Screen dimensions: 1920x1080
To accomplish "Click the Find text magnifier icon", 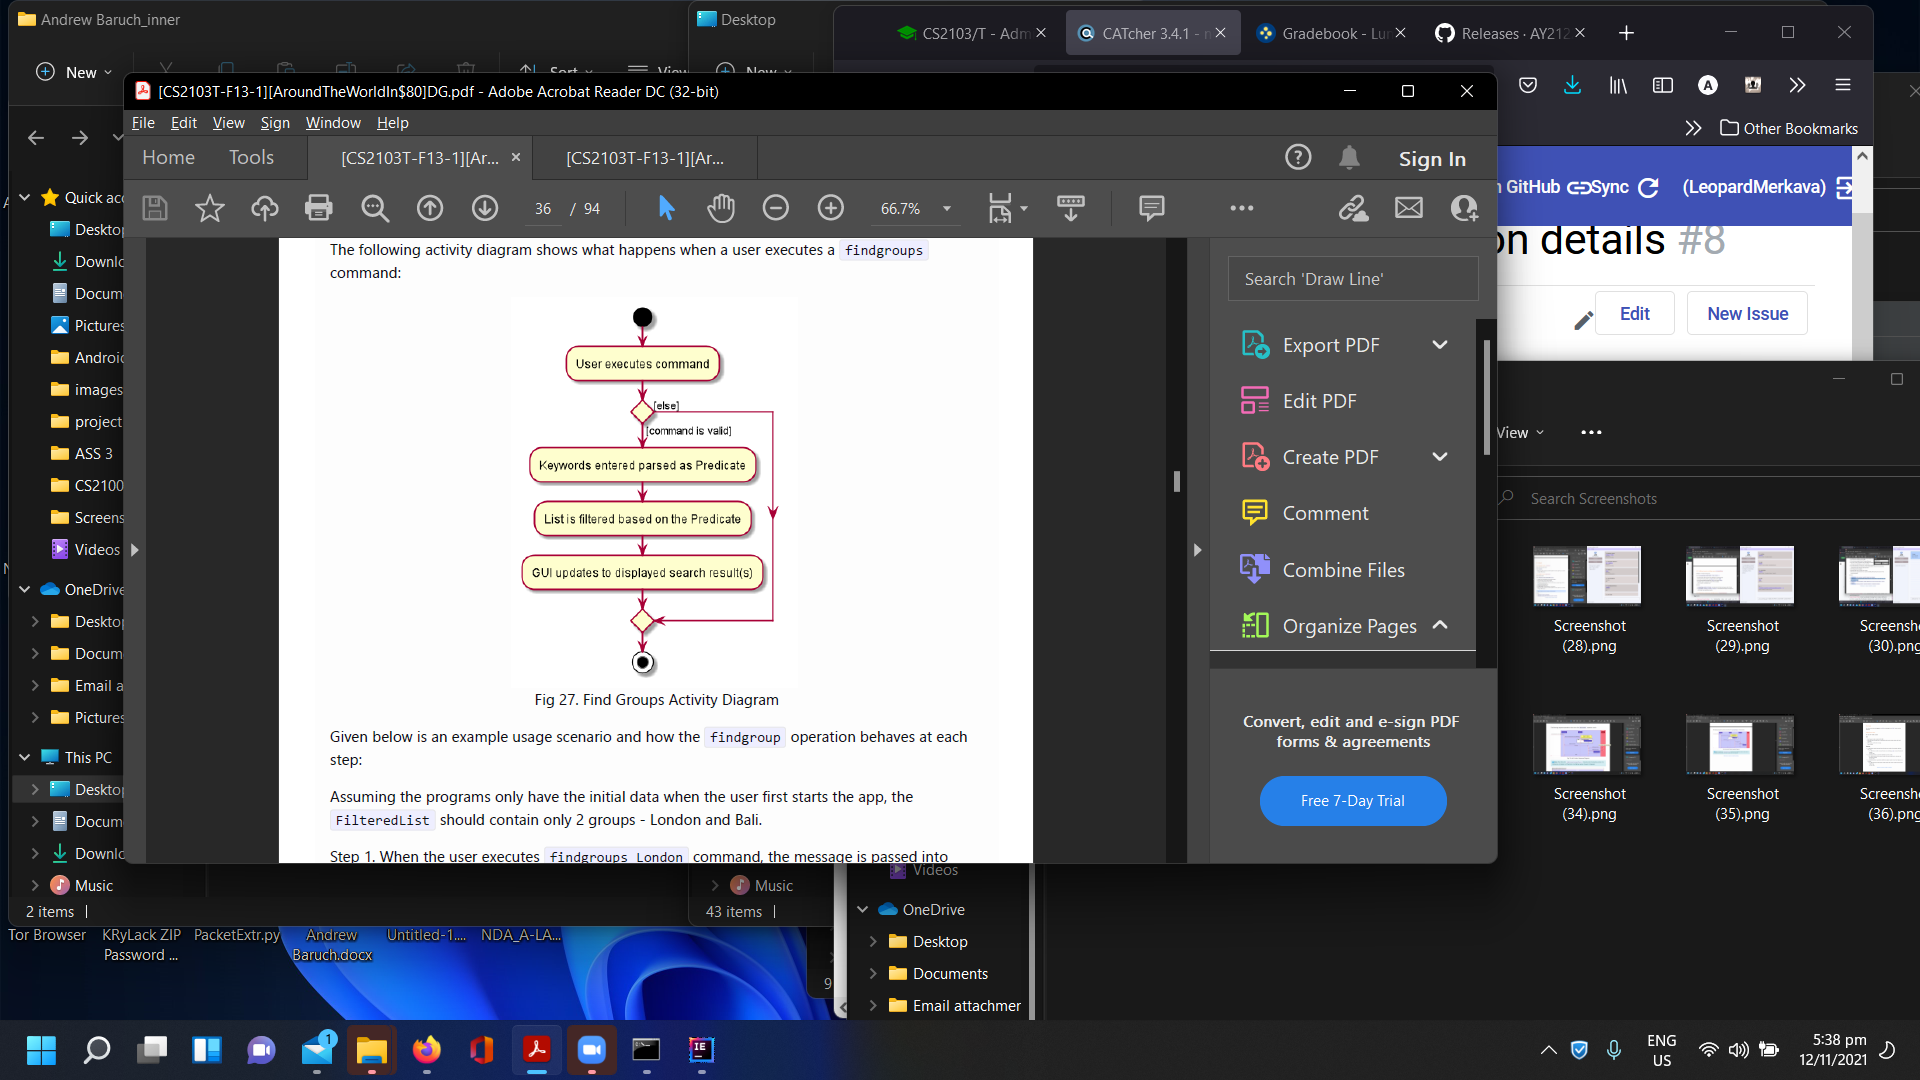I will (374, 208).
